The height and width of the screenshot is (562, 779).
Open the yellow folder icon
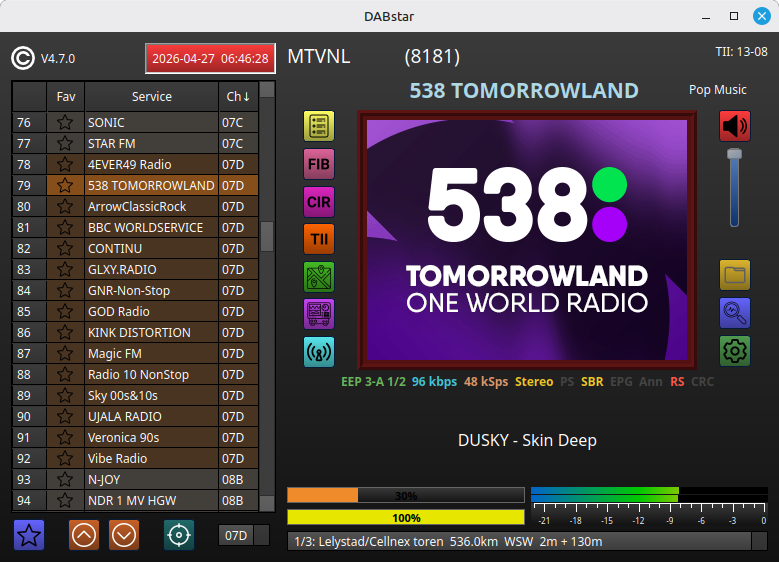click(x=735, y=275)
